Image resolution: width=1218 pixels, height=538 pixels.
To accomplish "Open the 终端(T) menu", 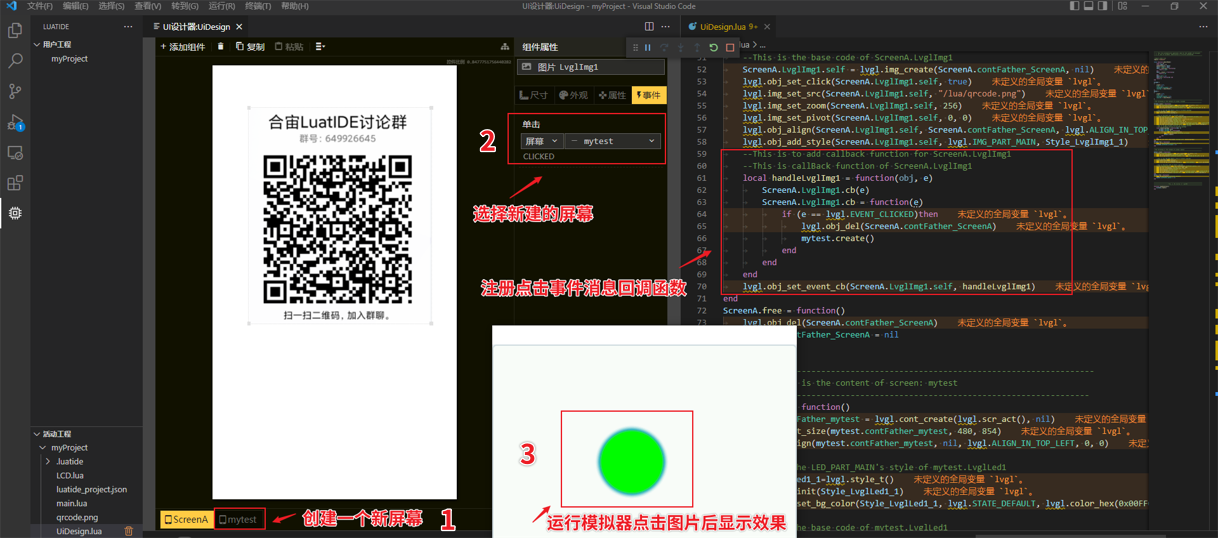I will [x=258, y=6].
